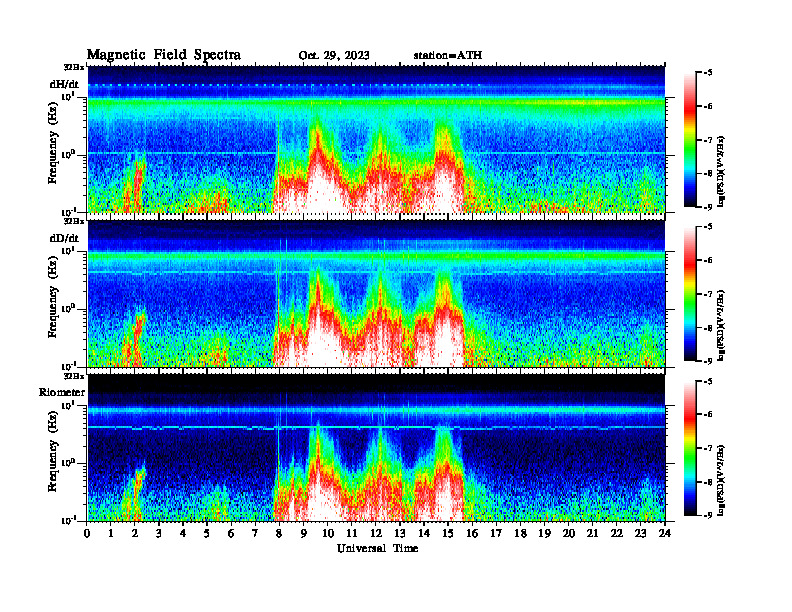
Task: Click hour "8" on the time axis
Action: [x=279, y=533]
